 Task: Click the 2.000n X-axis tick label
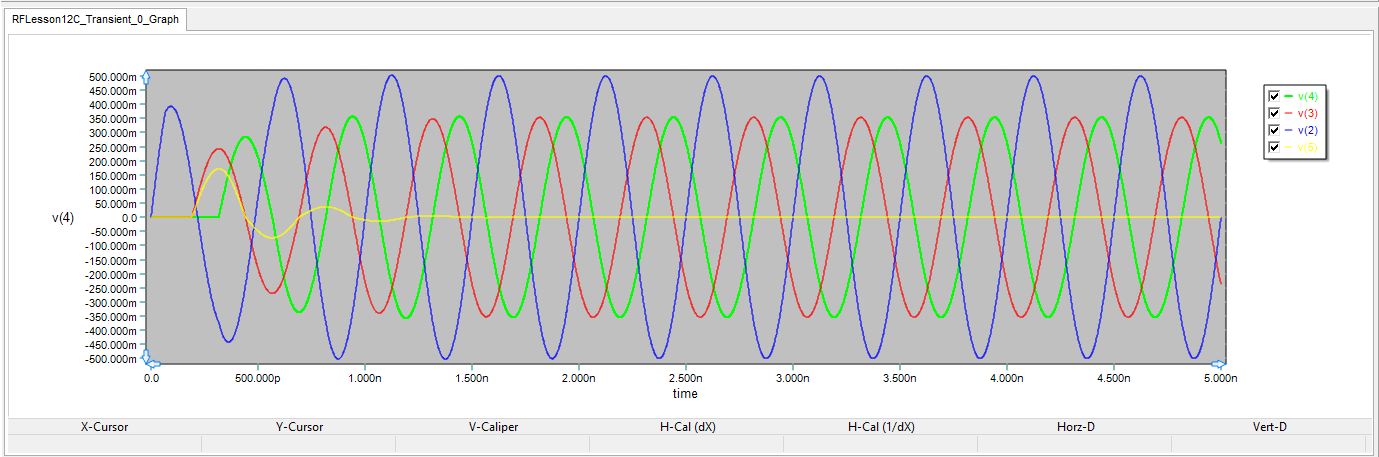(578, 379)
